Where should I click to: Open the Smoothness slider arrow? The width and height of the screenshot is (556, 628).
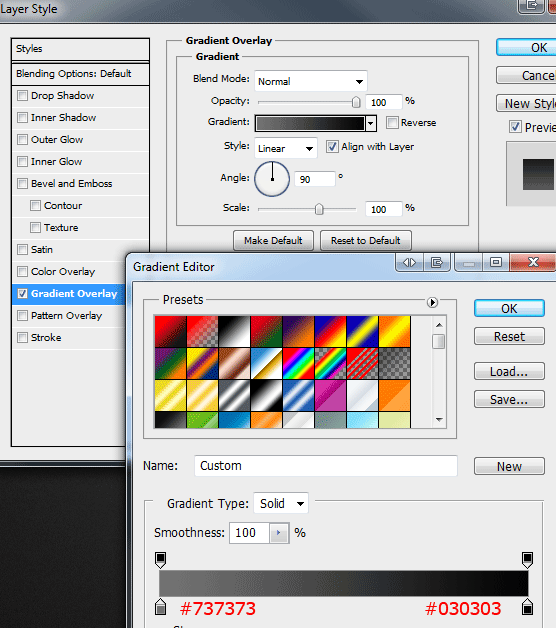point(279,533)
